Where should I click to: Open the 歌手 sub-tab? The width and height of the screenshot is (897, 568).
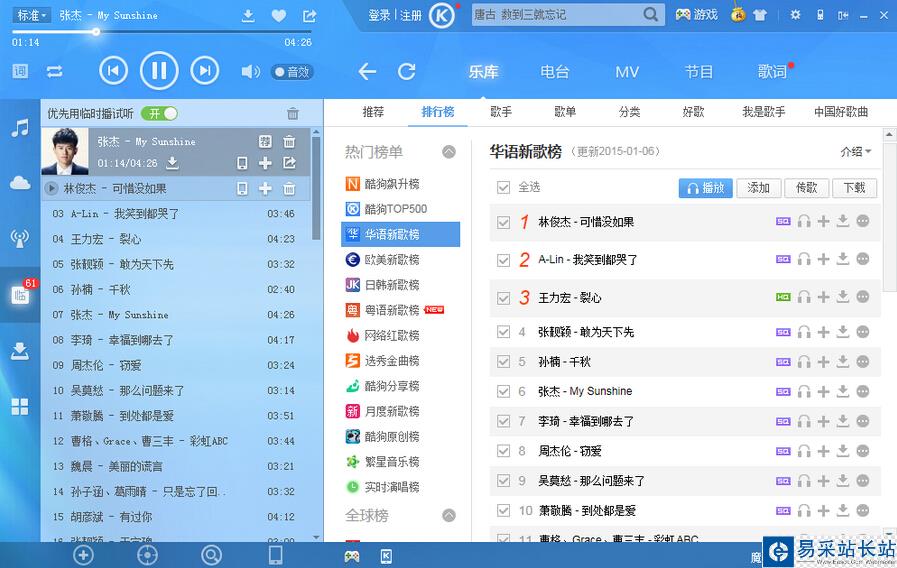tap(501, 112)
